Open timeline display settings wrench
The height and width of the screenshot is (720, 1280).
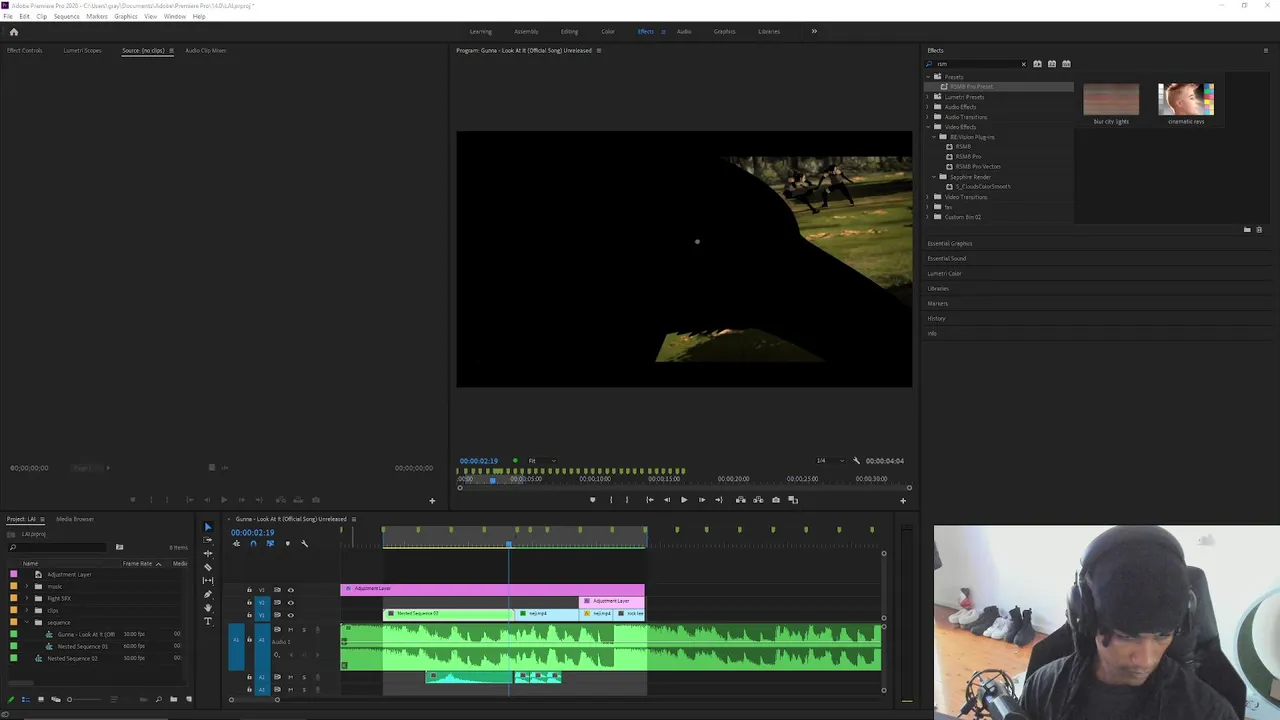pos(305,544)
